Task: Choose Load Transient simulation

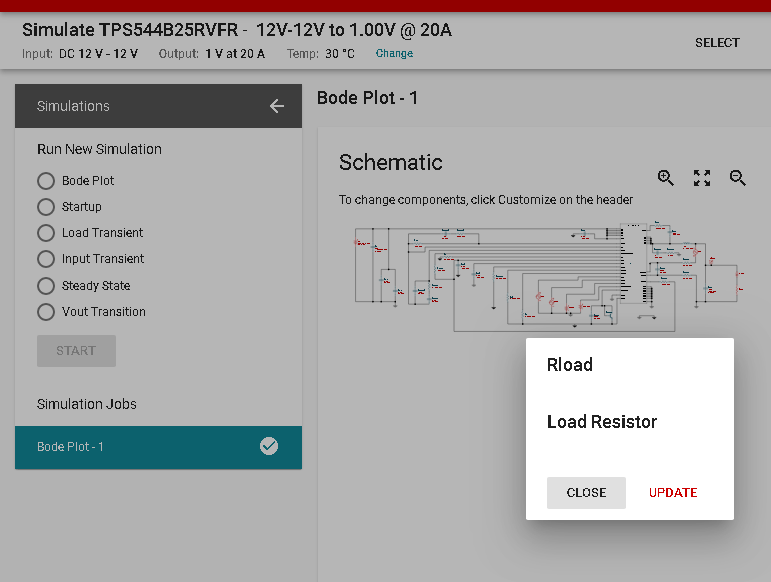Action: pos(46,233)
